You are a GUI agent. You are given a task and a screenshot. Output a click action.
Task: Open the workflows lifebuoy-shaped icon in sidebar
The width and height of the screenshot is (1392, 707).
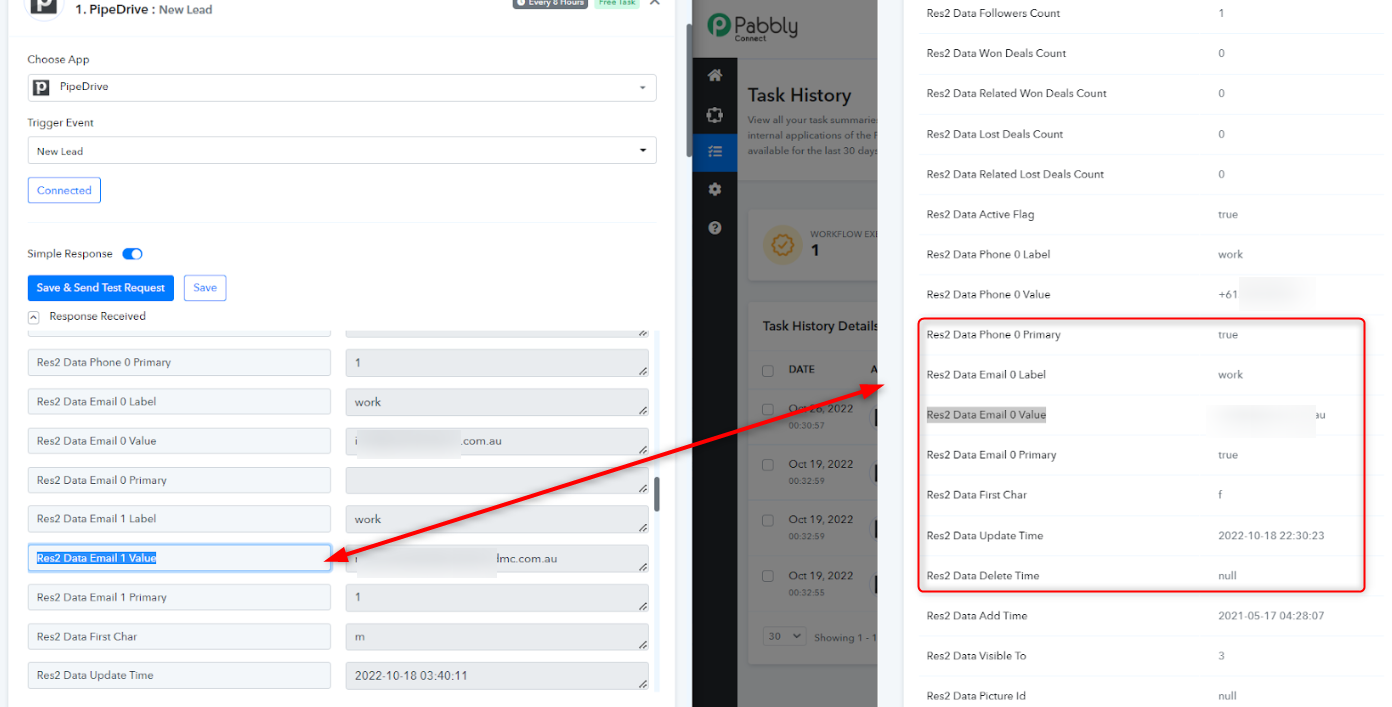[x=715, y=115]
